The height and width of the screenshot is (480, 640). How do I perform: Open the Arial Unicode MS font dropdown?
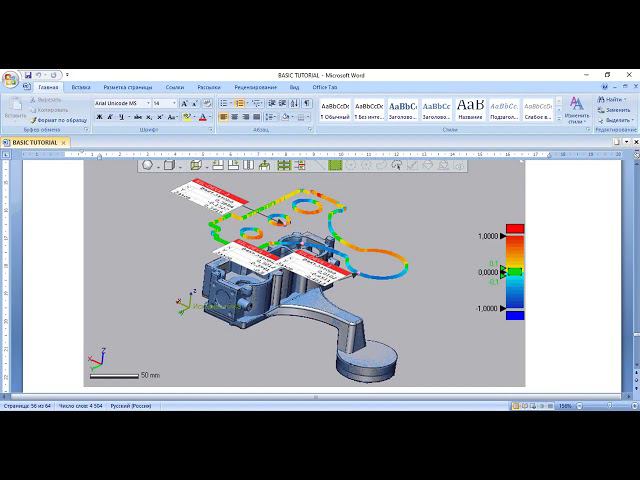tap(148, 104)
